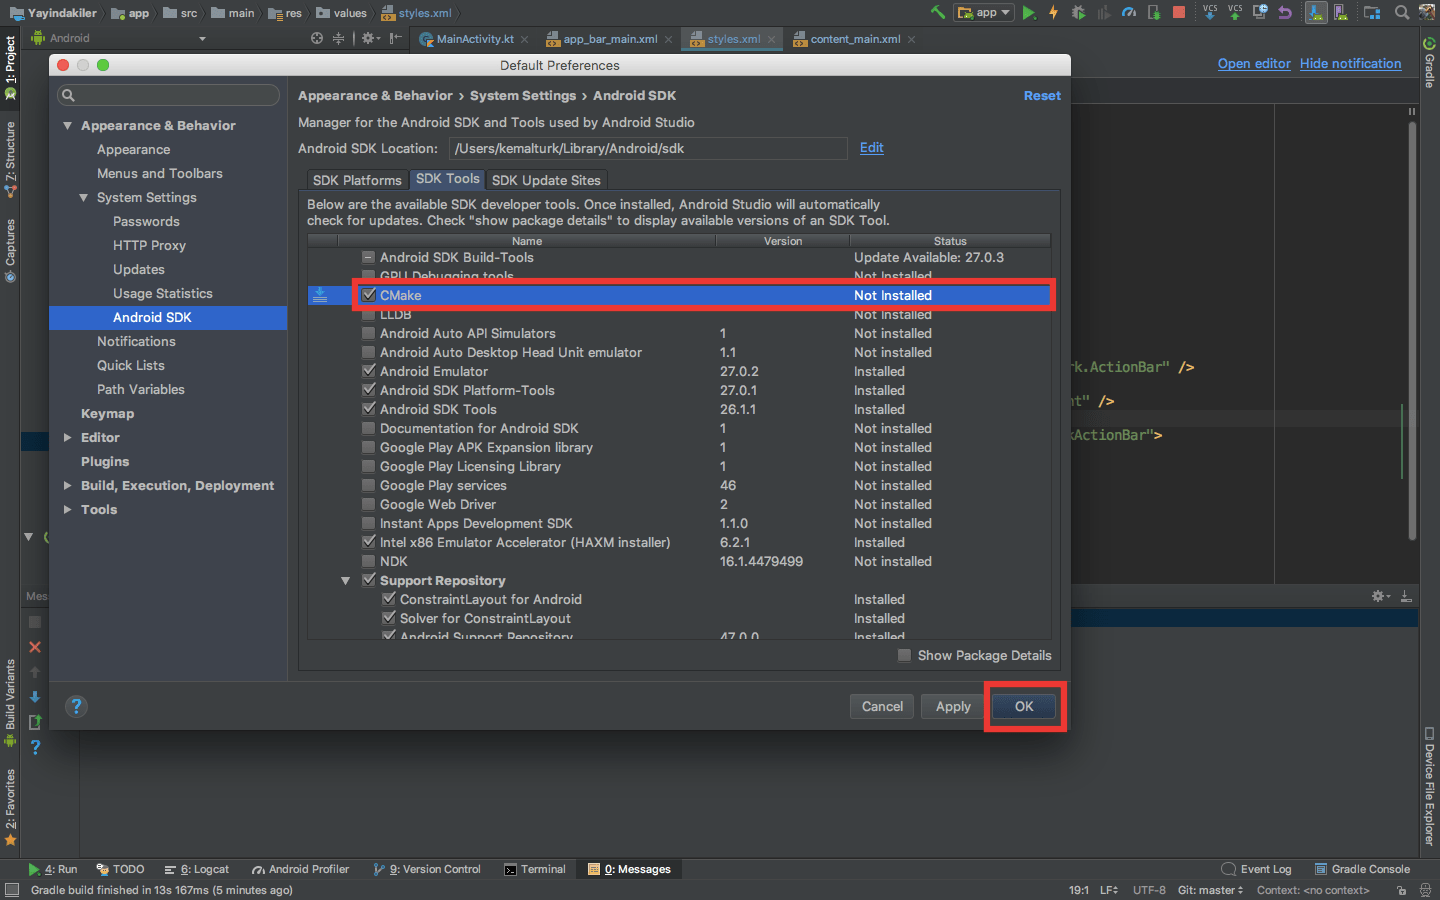Click the red X in Messages panel
This screenshot has width=1440, height=900.
pyautogui.click(x=35, y=647)
